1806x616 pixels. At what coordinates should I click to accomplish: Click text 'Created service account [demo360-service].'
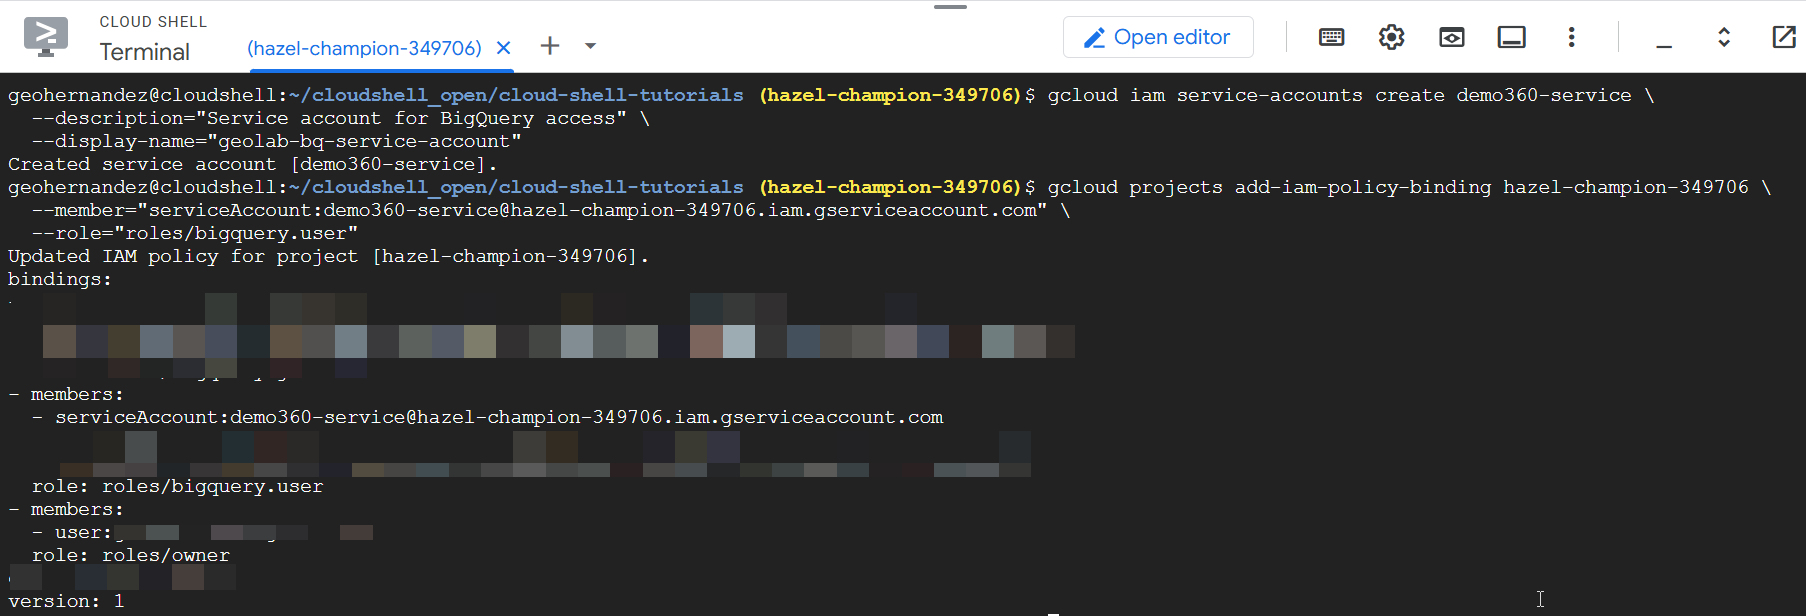click(253, 164)
